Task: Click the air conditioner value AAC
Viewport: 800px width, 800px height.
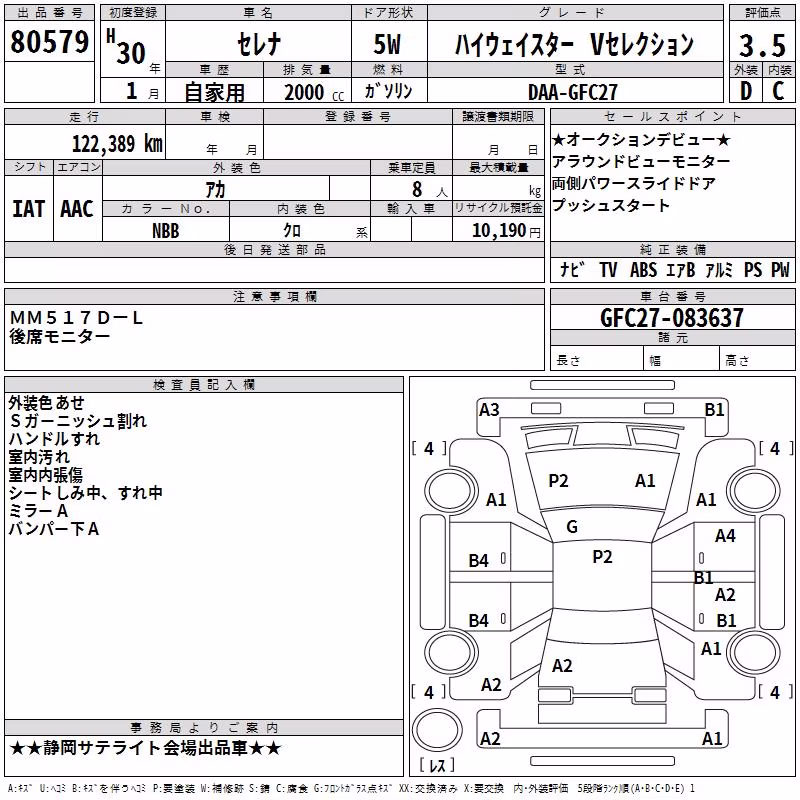Action: click(77, 209)
